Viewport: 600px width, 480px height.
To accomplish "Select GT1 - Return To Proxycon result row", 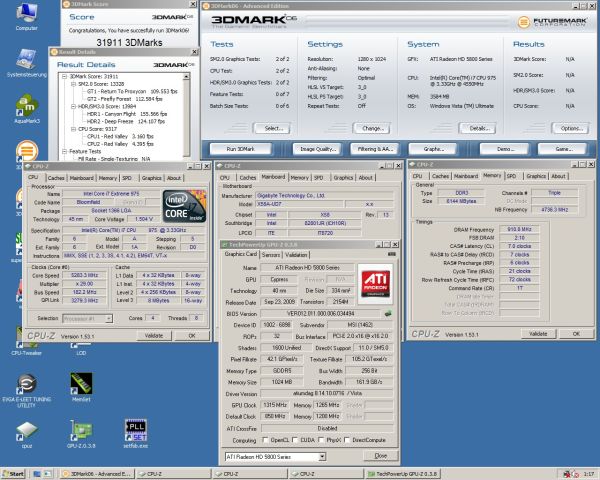I will (132, 91).
